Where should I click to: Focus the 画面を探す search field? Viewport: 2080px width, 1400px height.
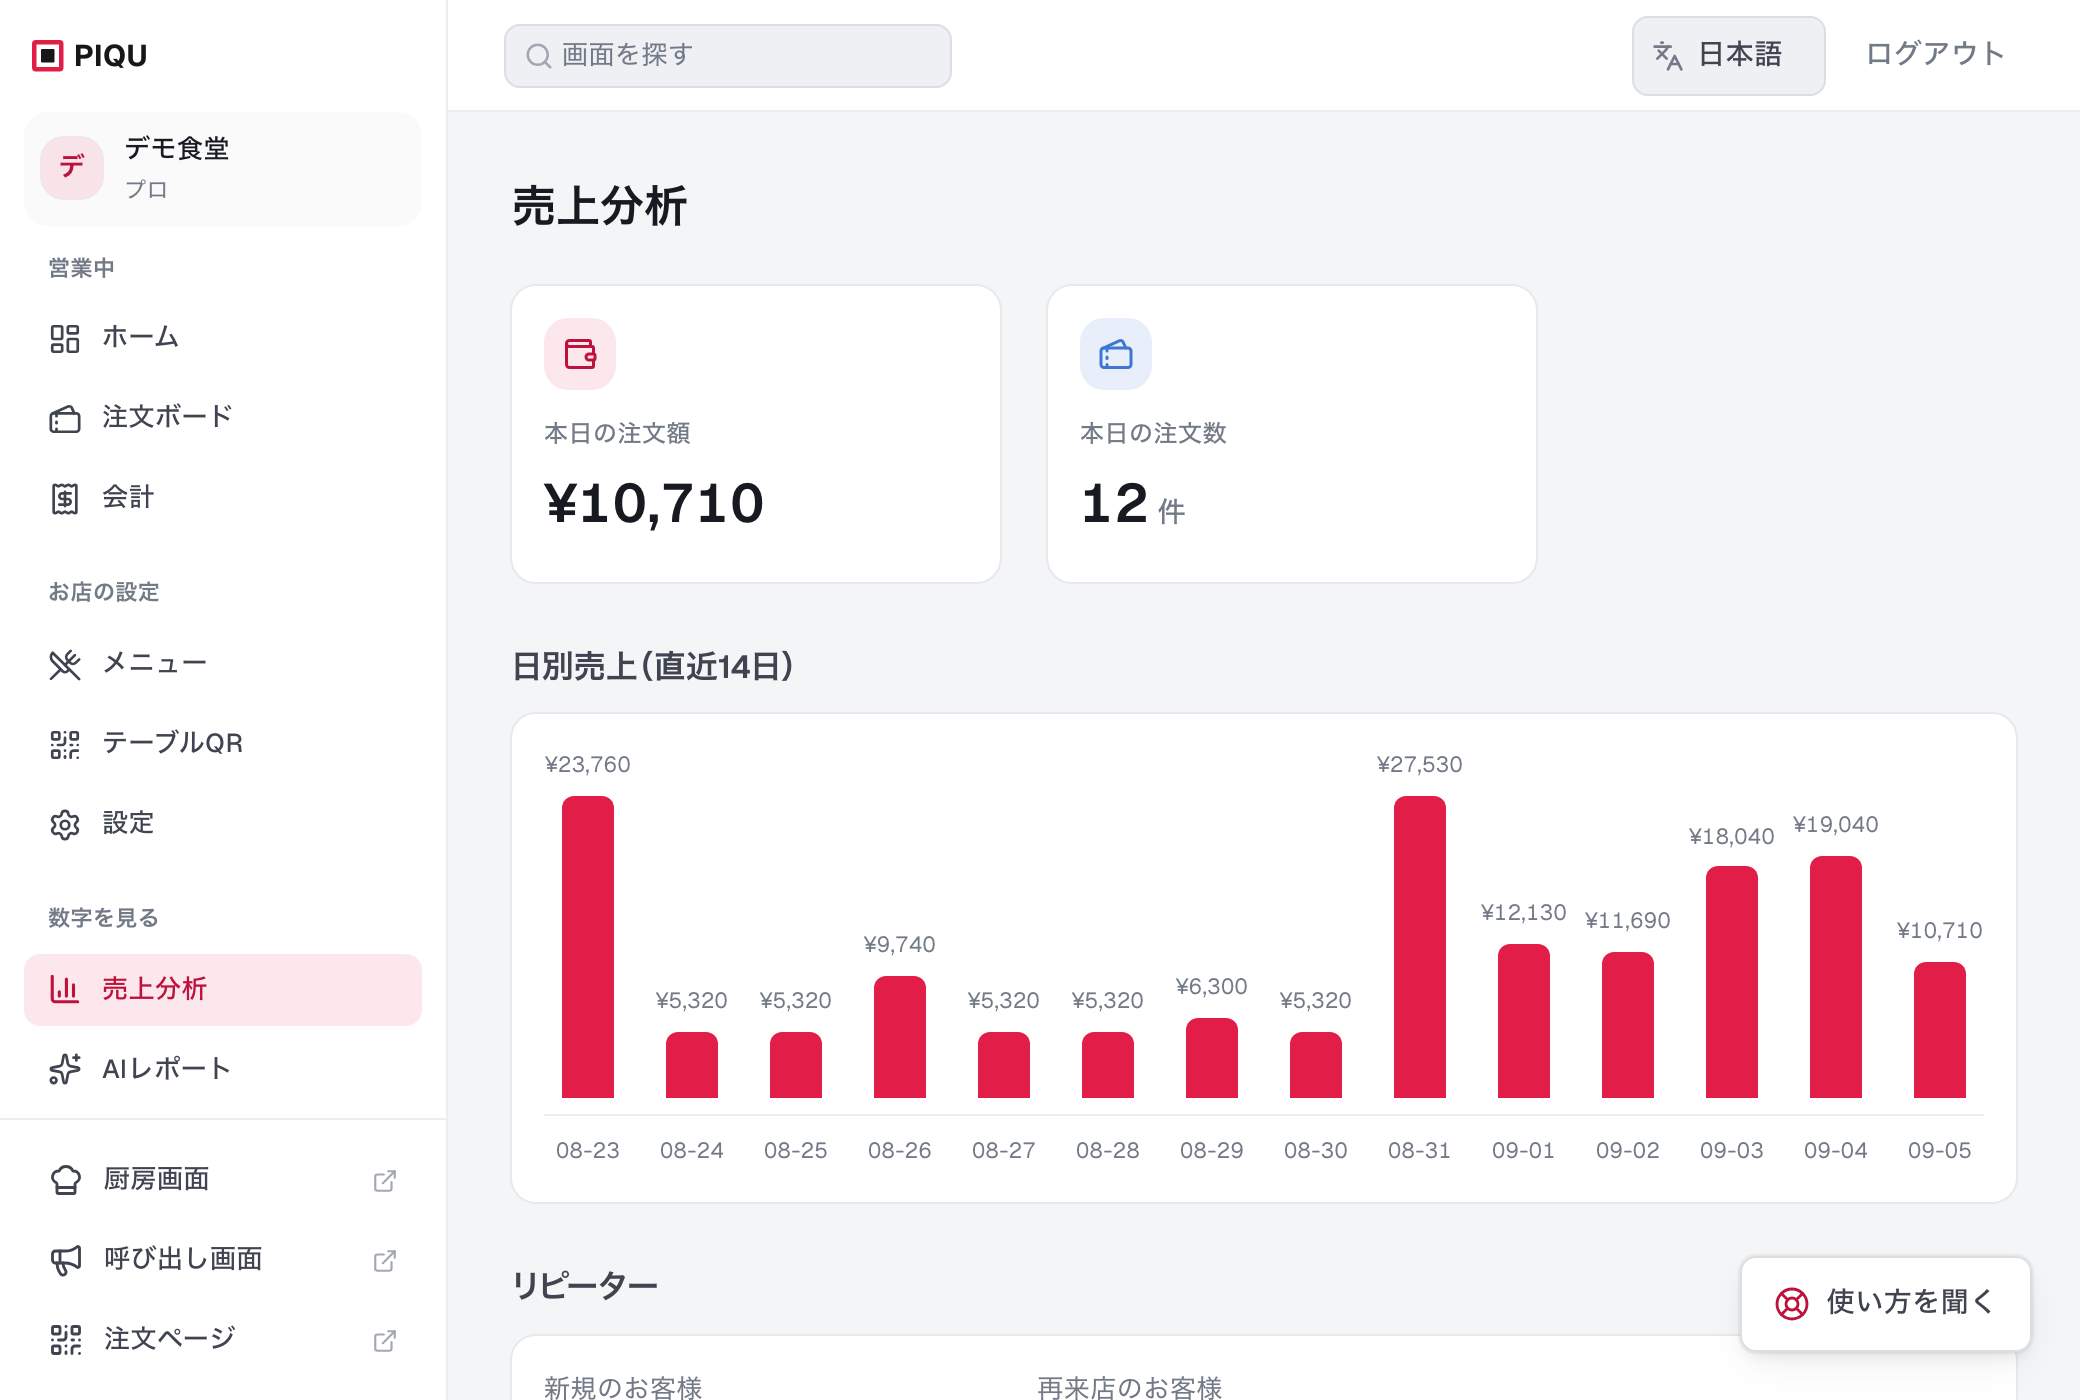[728, 56]
